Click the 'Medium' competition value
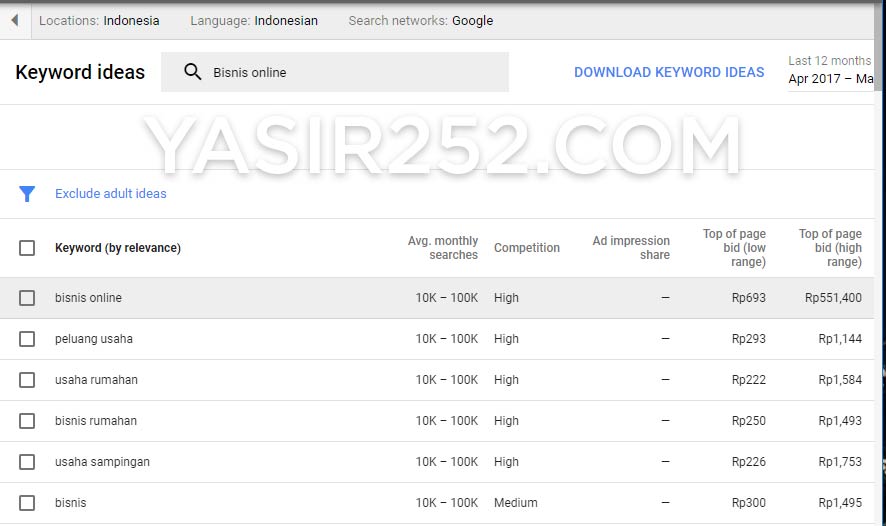The width and height of the screenshot is (886, 526). pyautogui.click(x=515, y=503)
